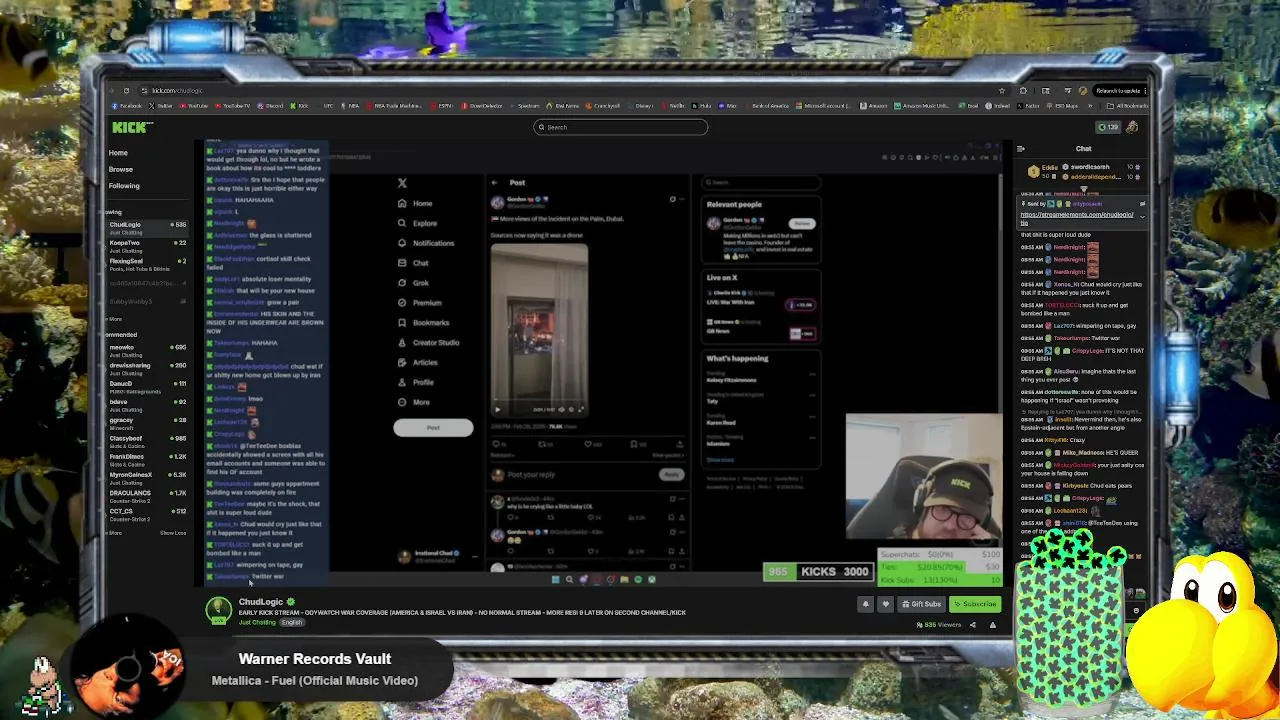Image resolution: width=1280 pixels, height=720 pixels.
Task: Open the Facebook bookmark
Action: pos(126,106)
